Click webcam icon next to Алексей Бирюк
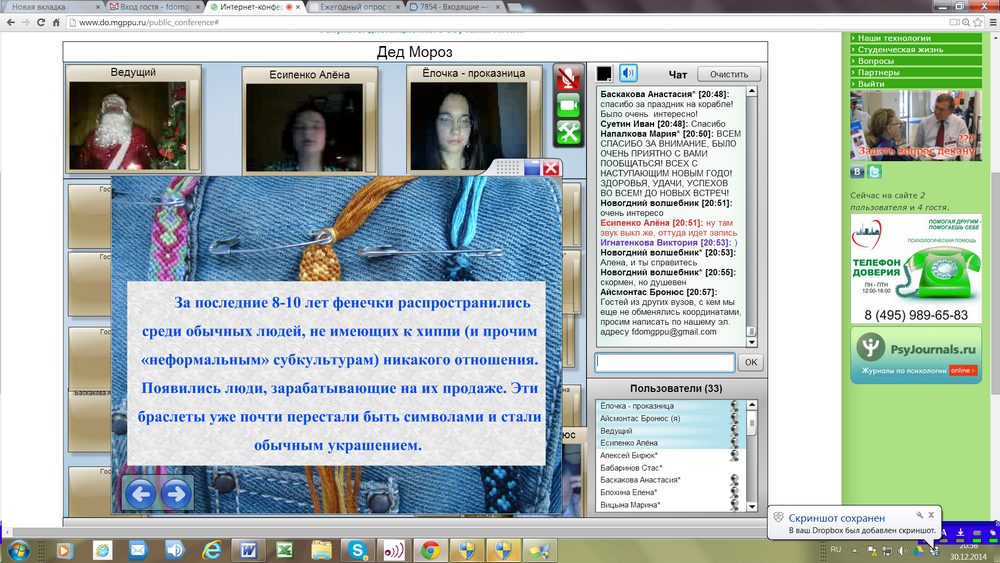1000x563 pixels. tap(734, 455)
